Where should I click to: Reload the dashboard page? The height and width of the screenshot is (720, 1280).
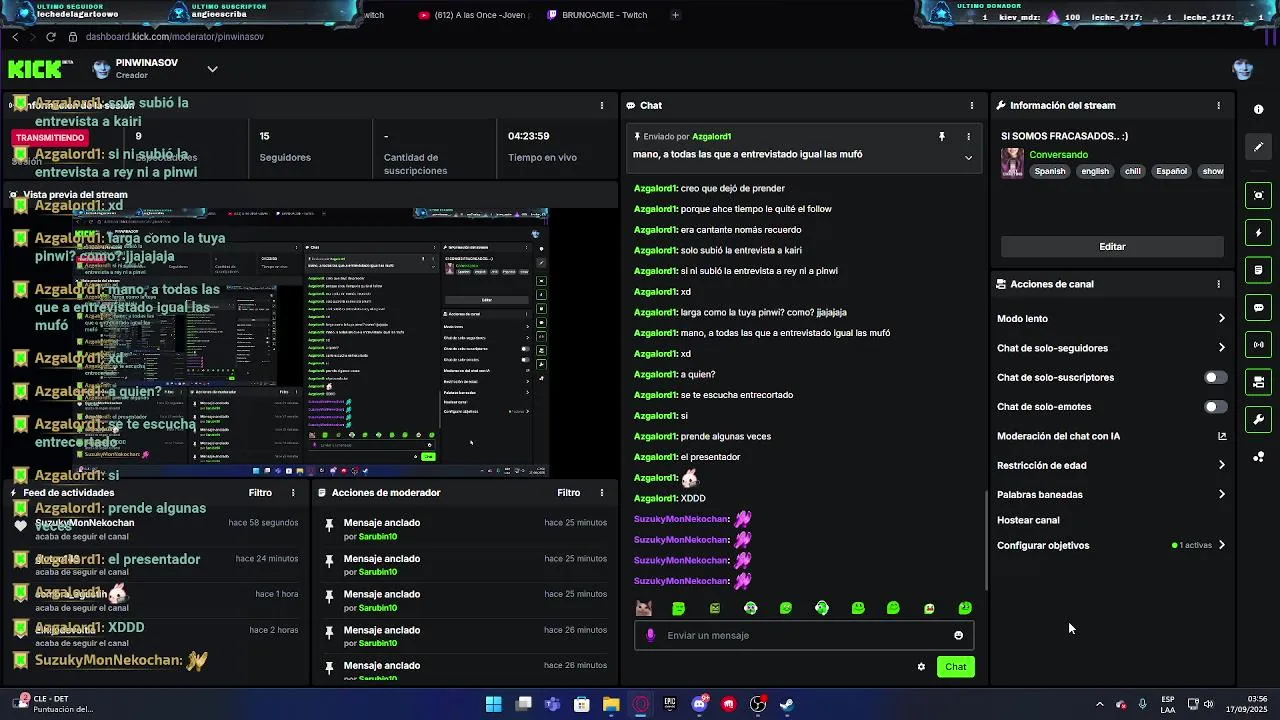pyautogui.click(x=50, y=37)
